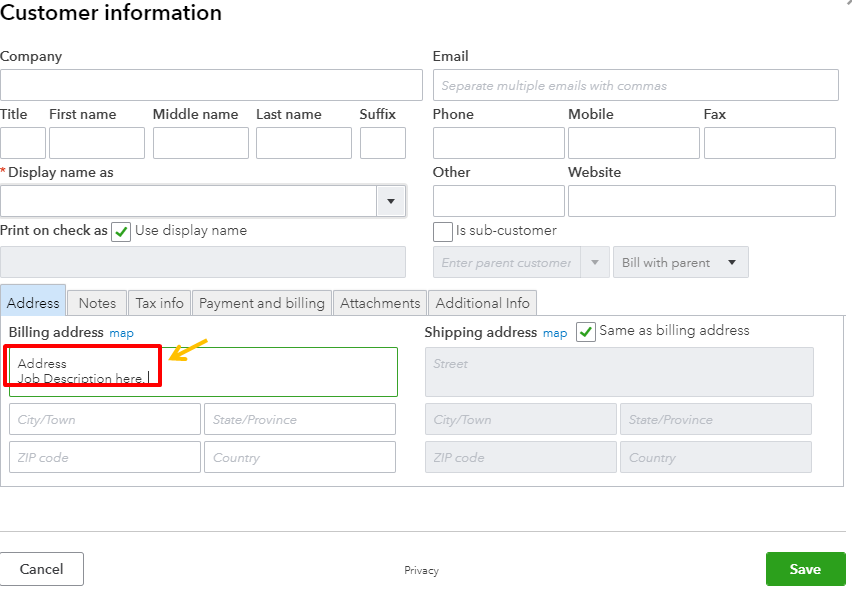Screen dimensions: 852x589
Task: Open the Additional Info tab
Action: click(482, 303)
